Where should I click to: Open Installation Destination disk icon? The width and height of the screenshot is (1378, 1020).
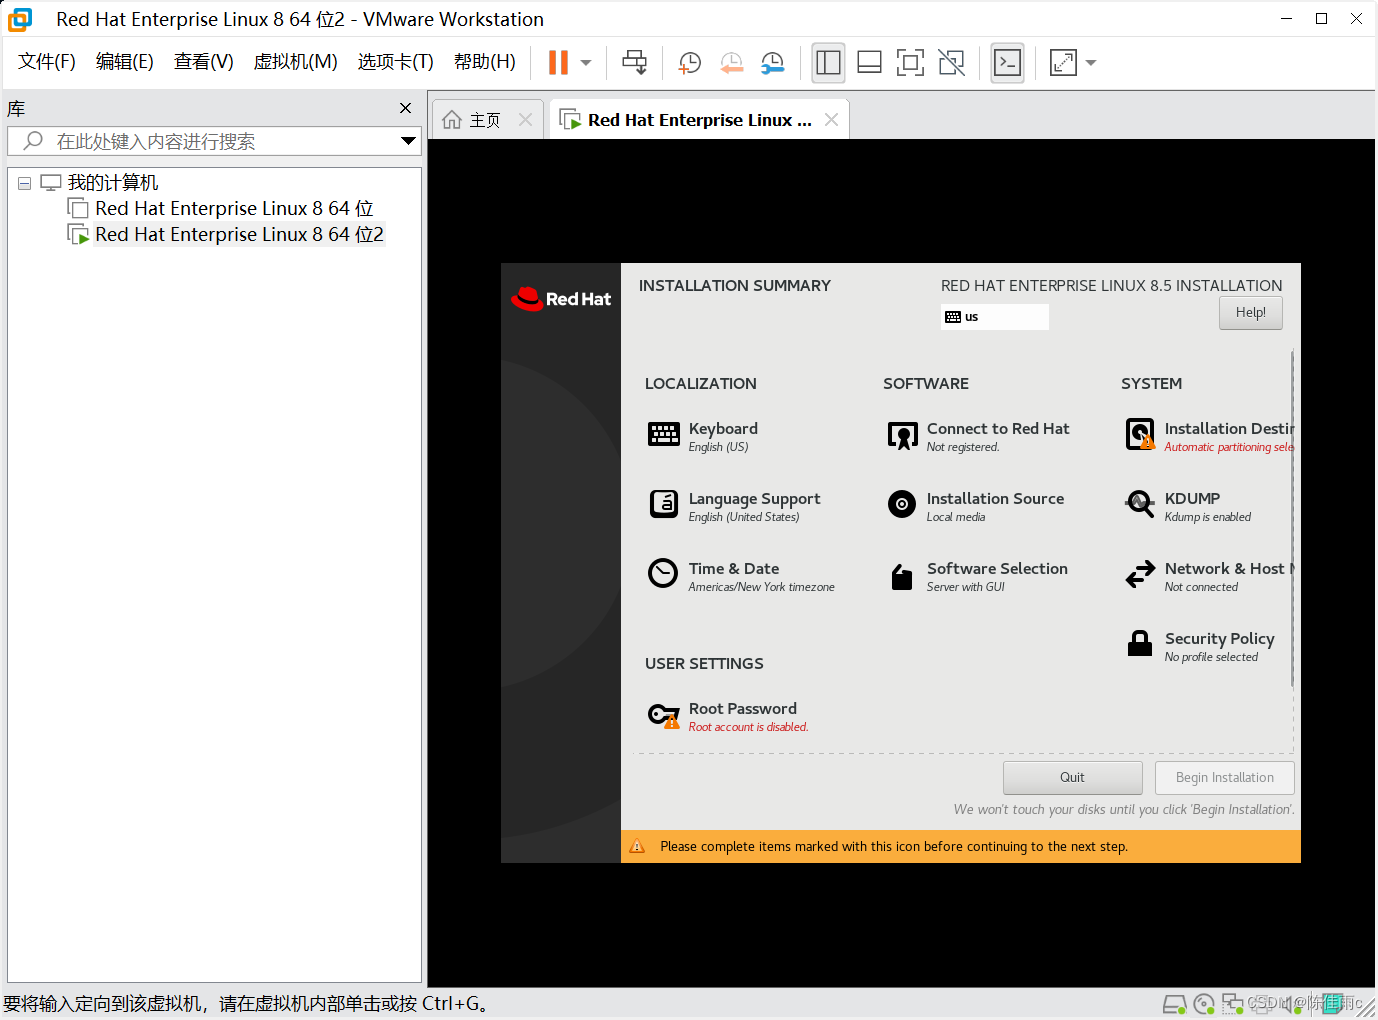click(x=1140, y=434)
